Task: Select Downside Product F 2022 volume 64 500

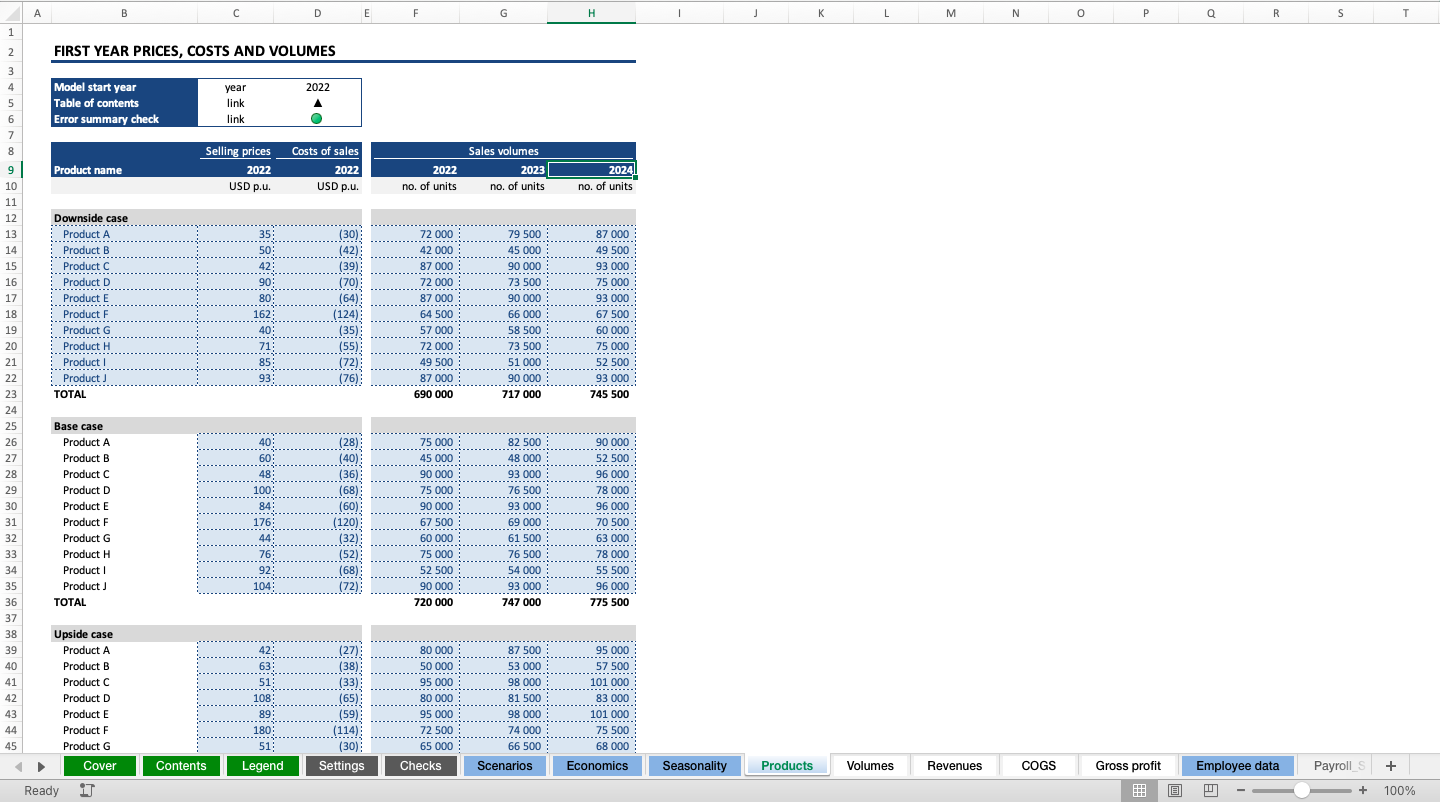Action: pyautogui.click(x=415, y=314)
